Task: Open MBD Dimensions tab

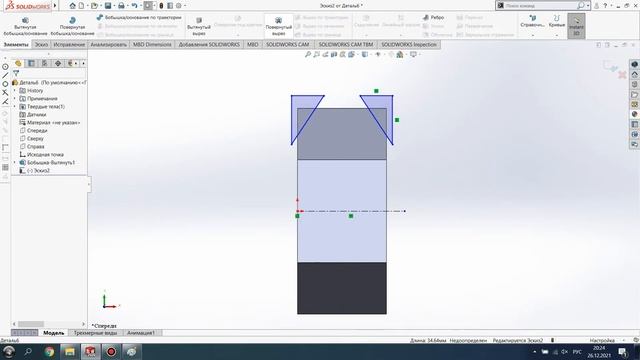Action: coord(152,44)
